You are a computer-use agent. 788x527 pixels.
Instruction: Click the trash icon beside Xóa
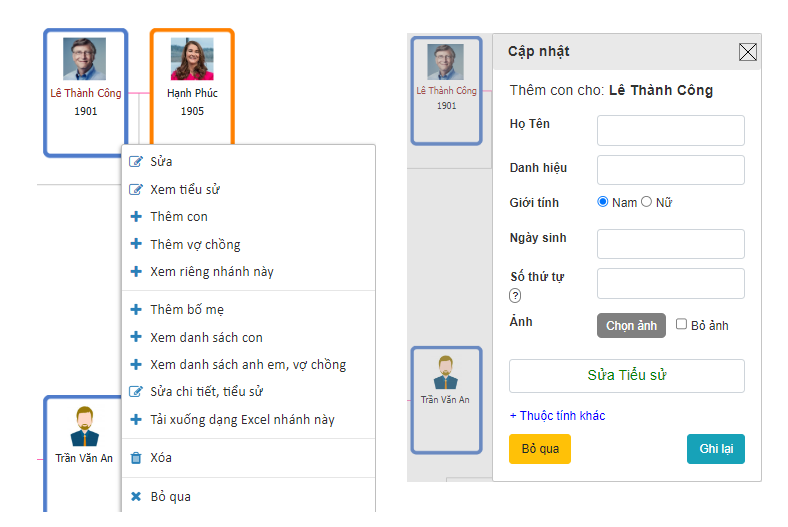pyautogui.click(x=136, y=458)
